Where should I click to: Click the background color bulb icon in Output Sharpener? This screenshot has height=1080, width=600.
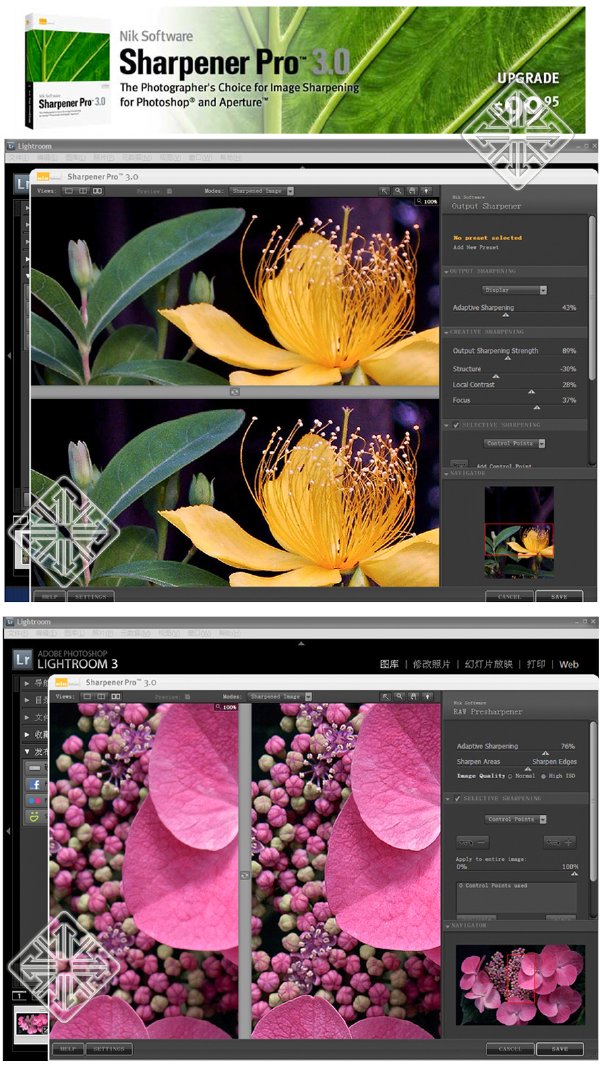pyautogui.click(x=426, y=191)
